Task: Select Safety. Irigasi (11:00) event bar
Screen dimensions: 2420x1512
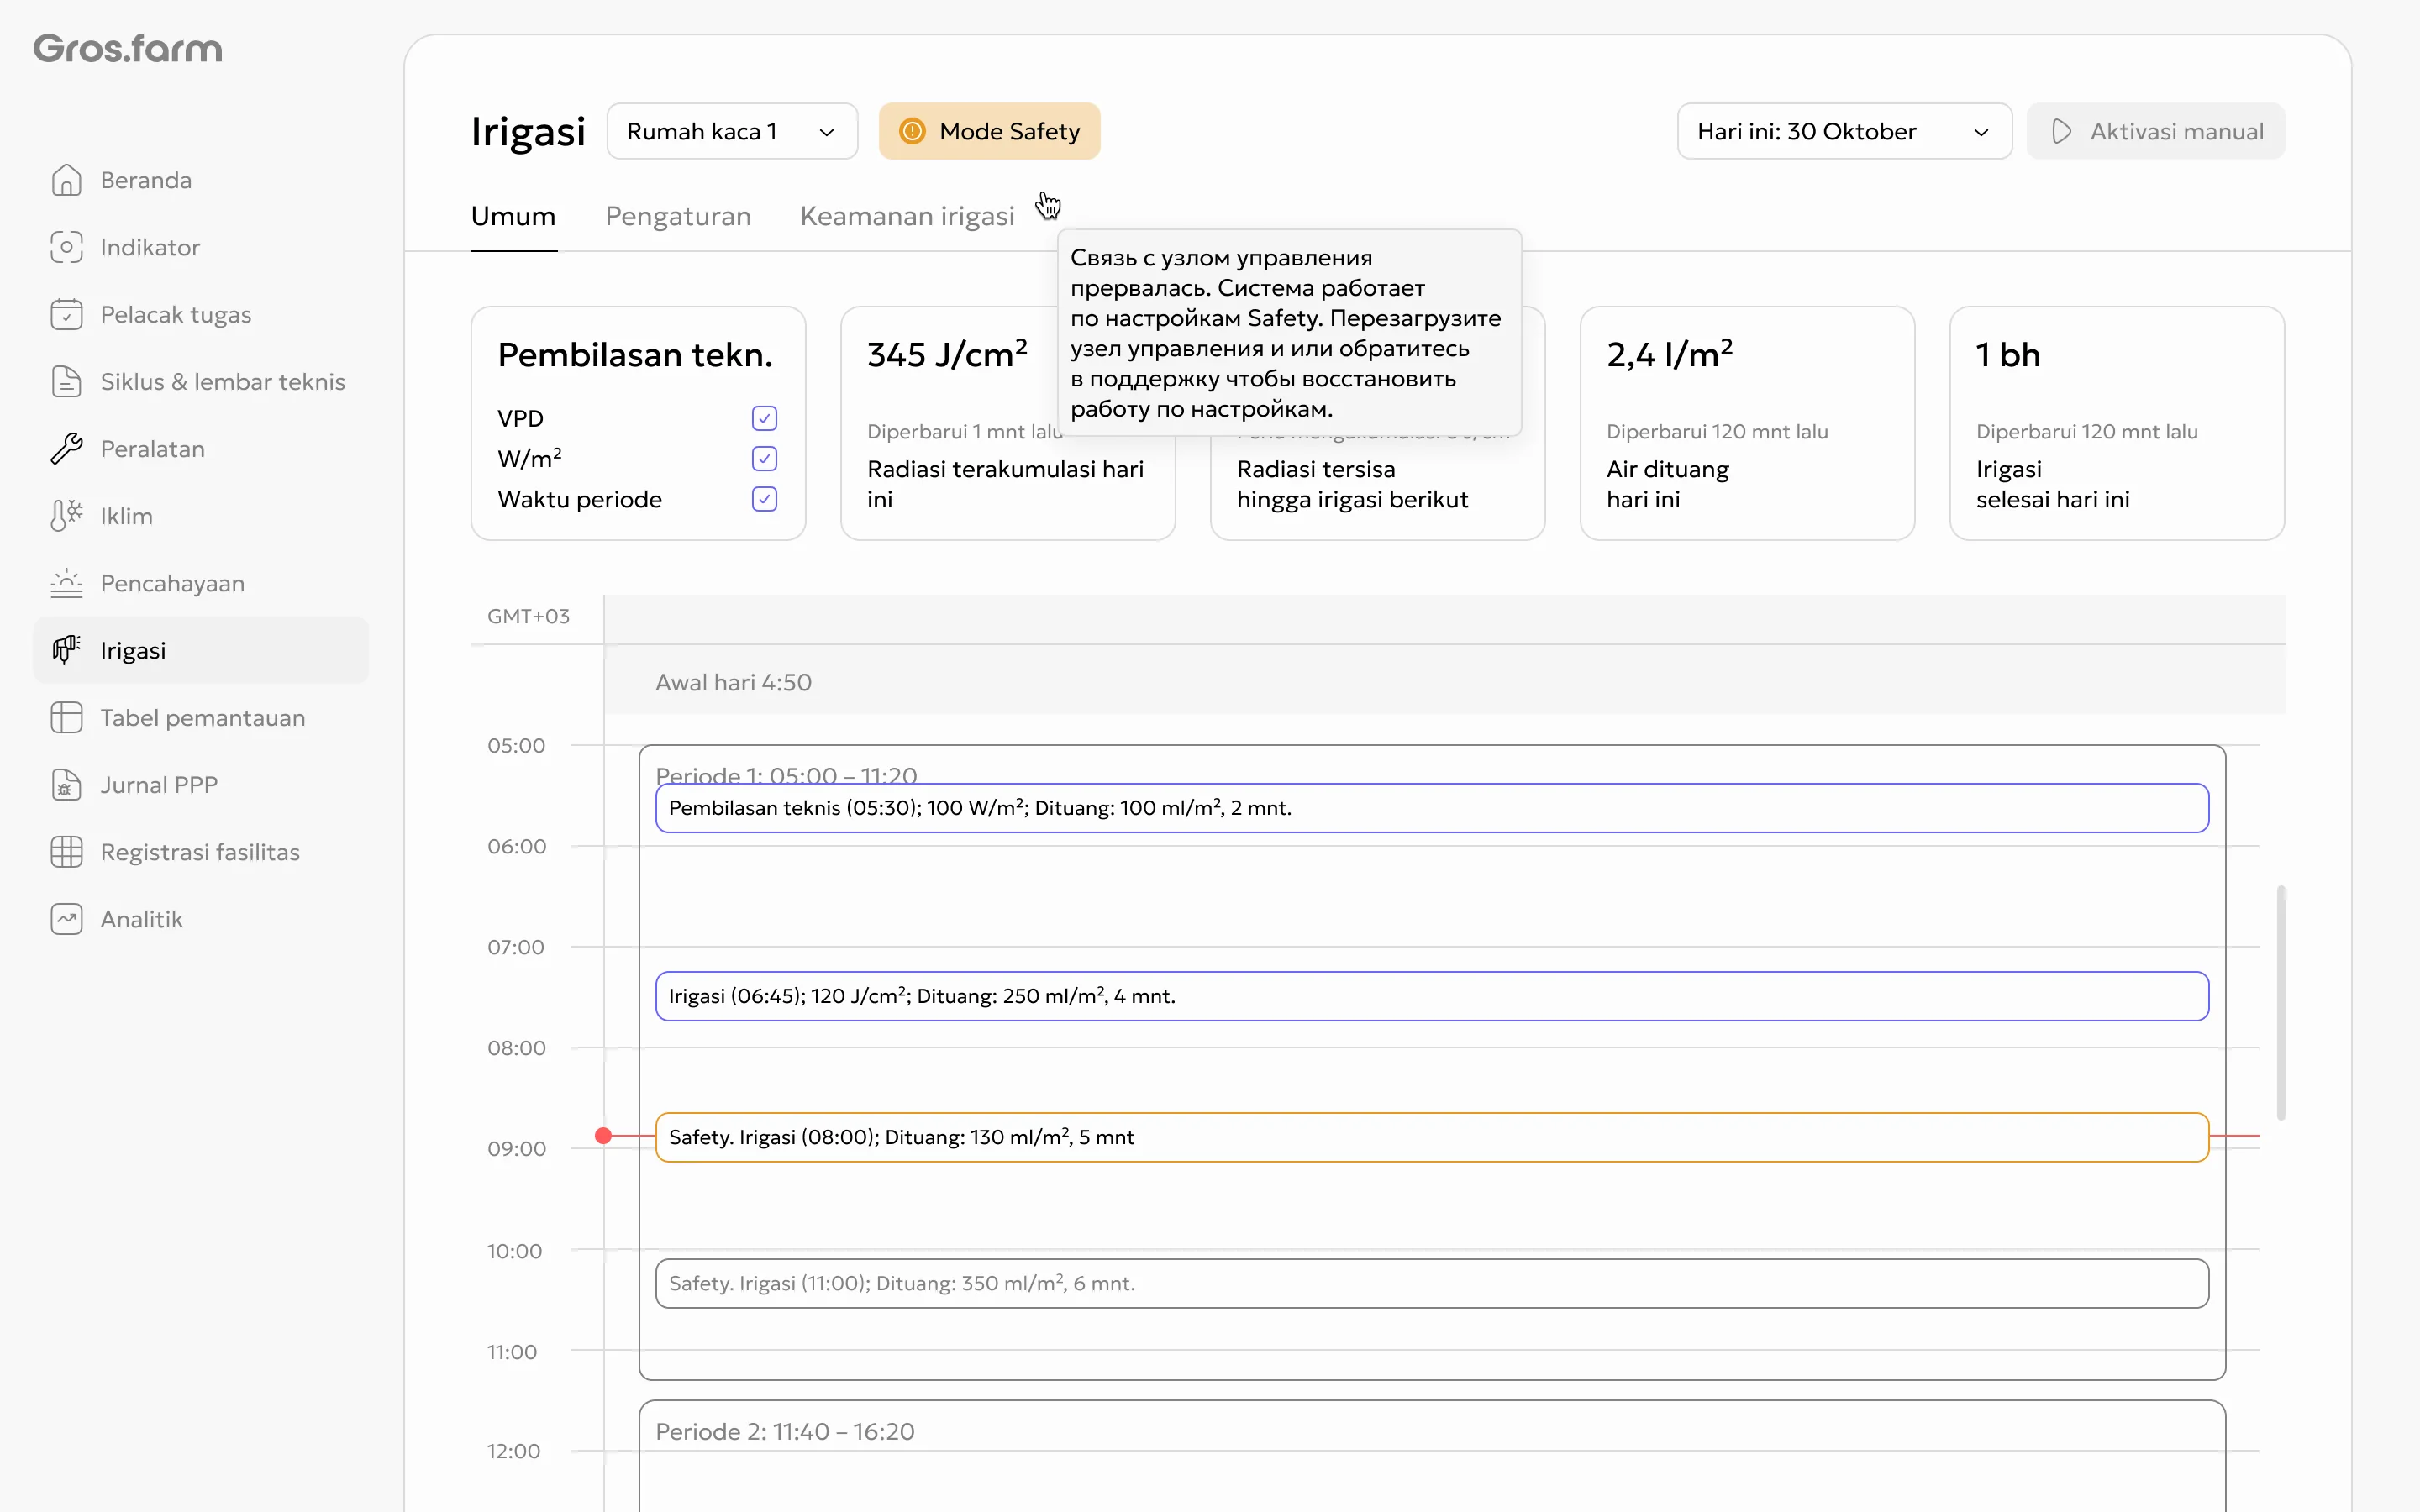Action: pyautogui.click(x=1432, y=1283)
